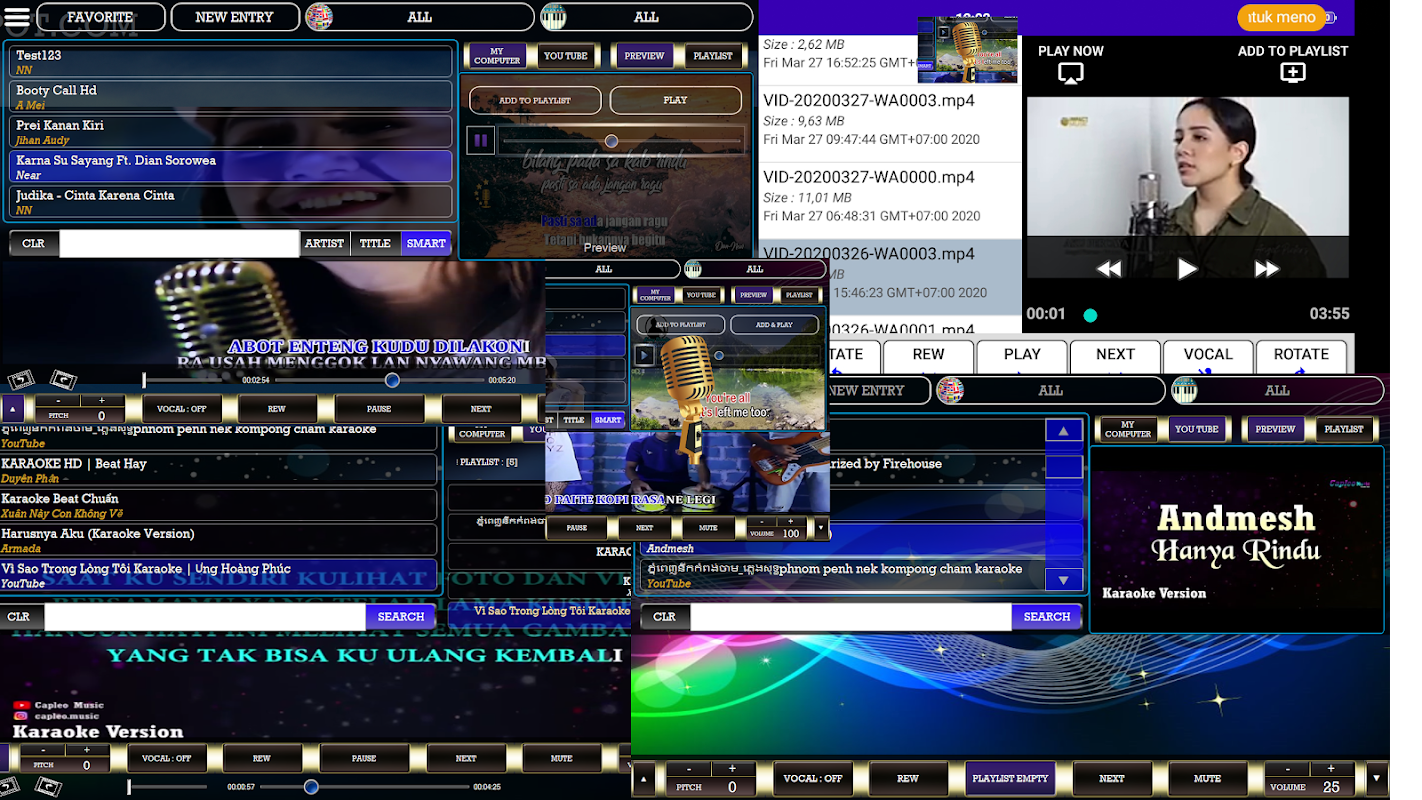
Task: Raise volume with plus beside 25
Action: (x=1330, y=769)
